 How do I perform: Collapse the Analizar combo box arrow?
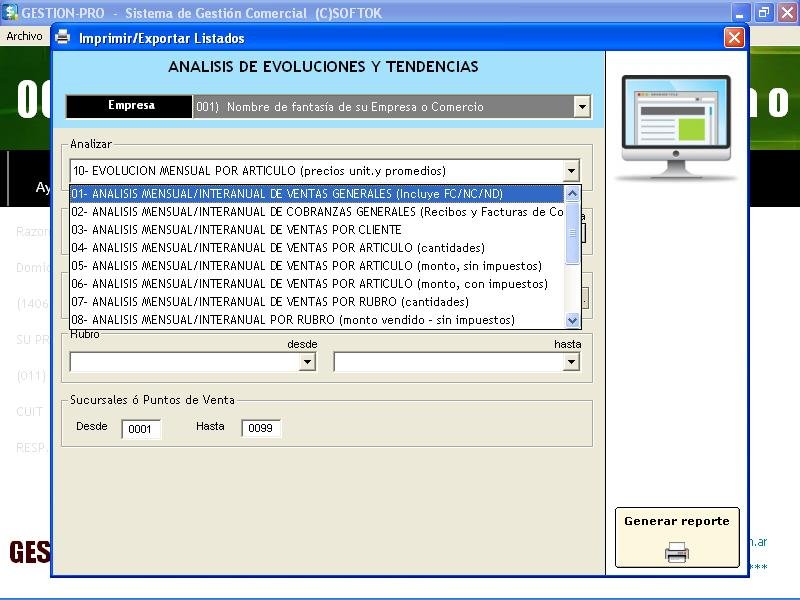pyautogui.click(x=571, y=171)
